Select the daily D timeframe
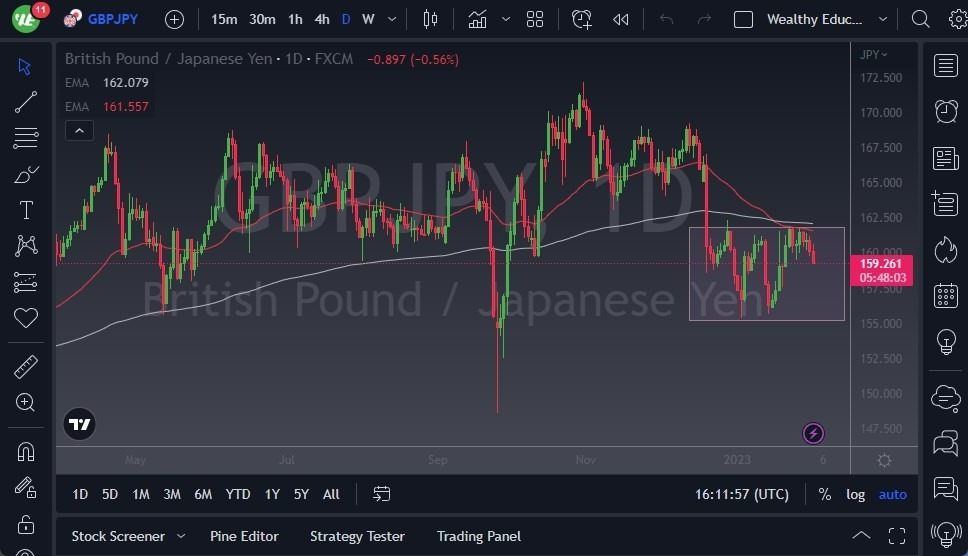 [x=346, y=20]
